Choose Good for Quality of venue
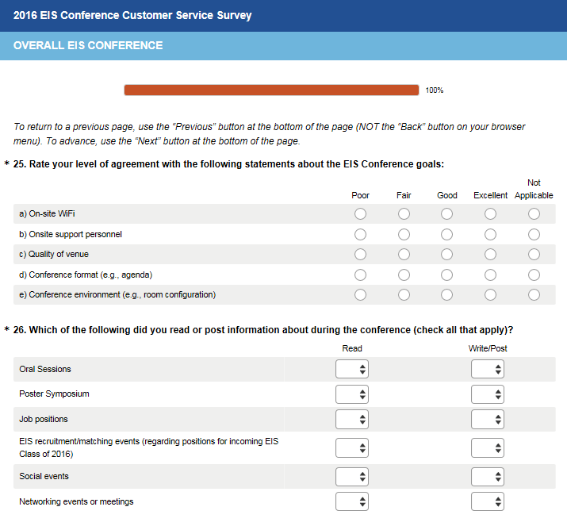567x526 pixels. point(447,255)
